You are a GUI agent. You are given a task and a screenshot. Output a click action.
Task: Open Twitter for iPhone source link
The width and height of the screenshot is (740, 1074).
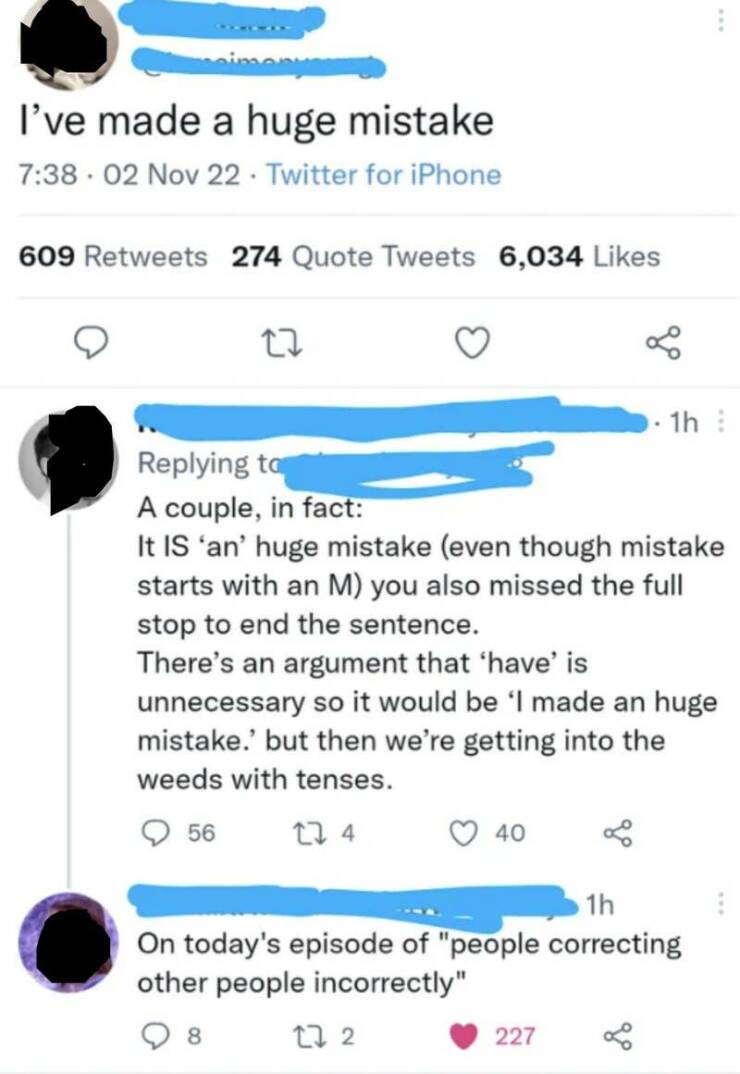383,176
